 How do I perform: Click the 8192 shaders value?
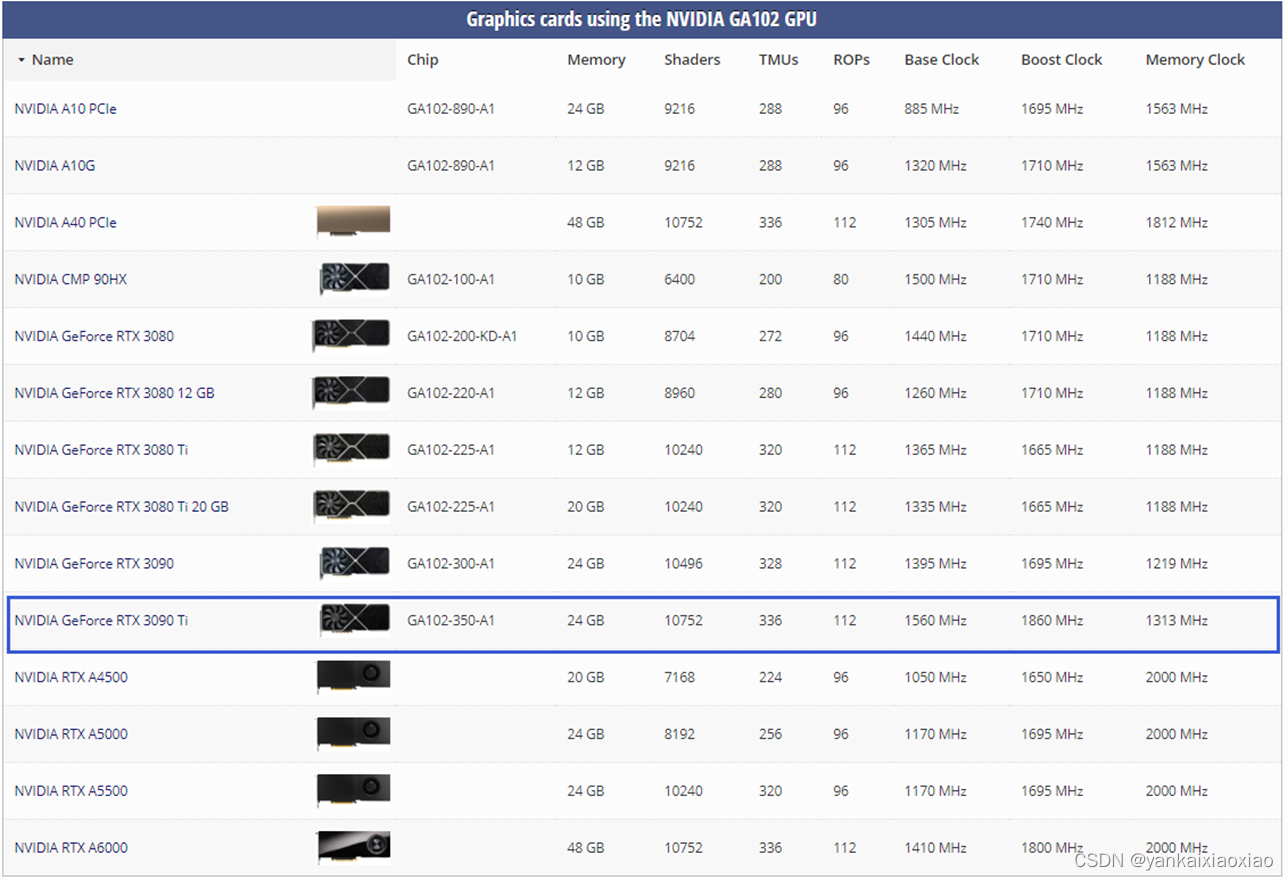pyautogui.click(x=679, y=735)
